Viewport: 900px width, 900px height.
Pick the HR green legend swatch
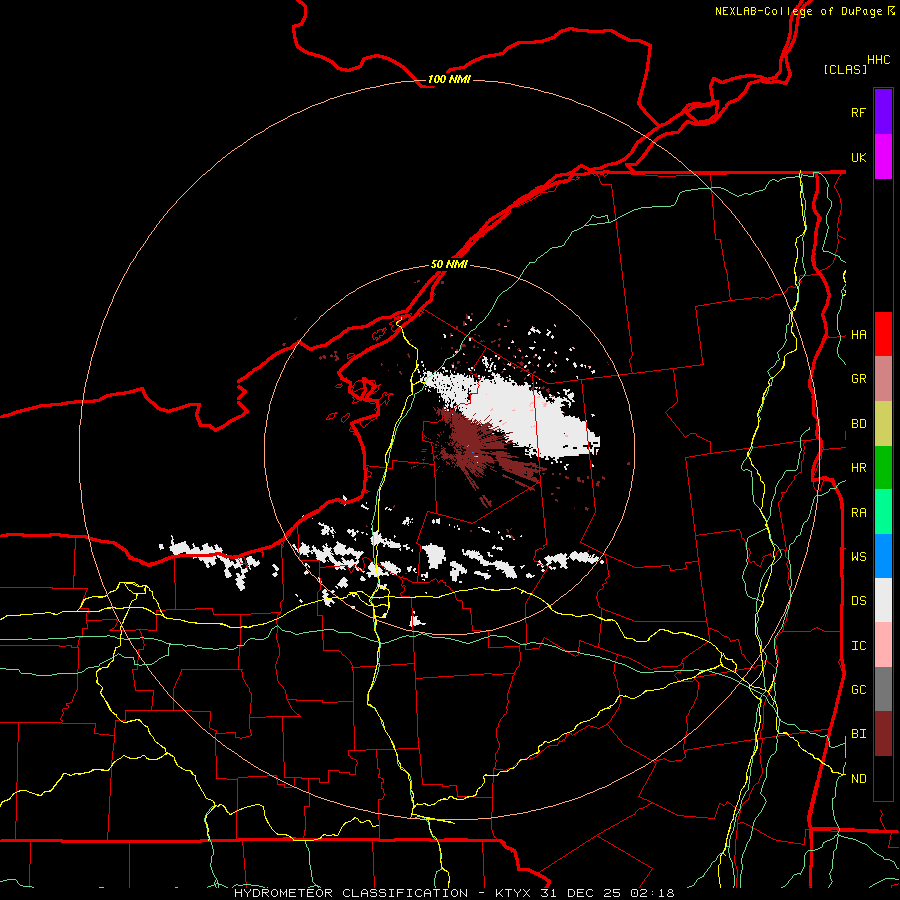pos(883,468)
